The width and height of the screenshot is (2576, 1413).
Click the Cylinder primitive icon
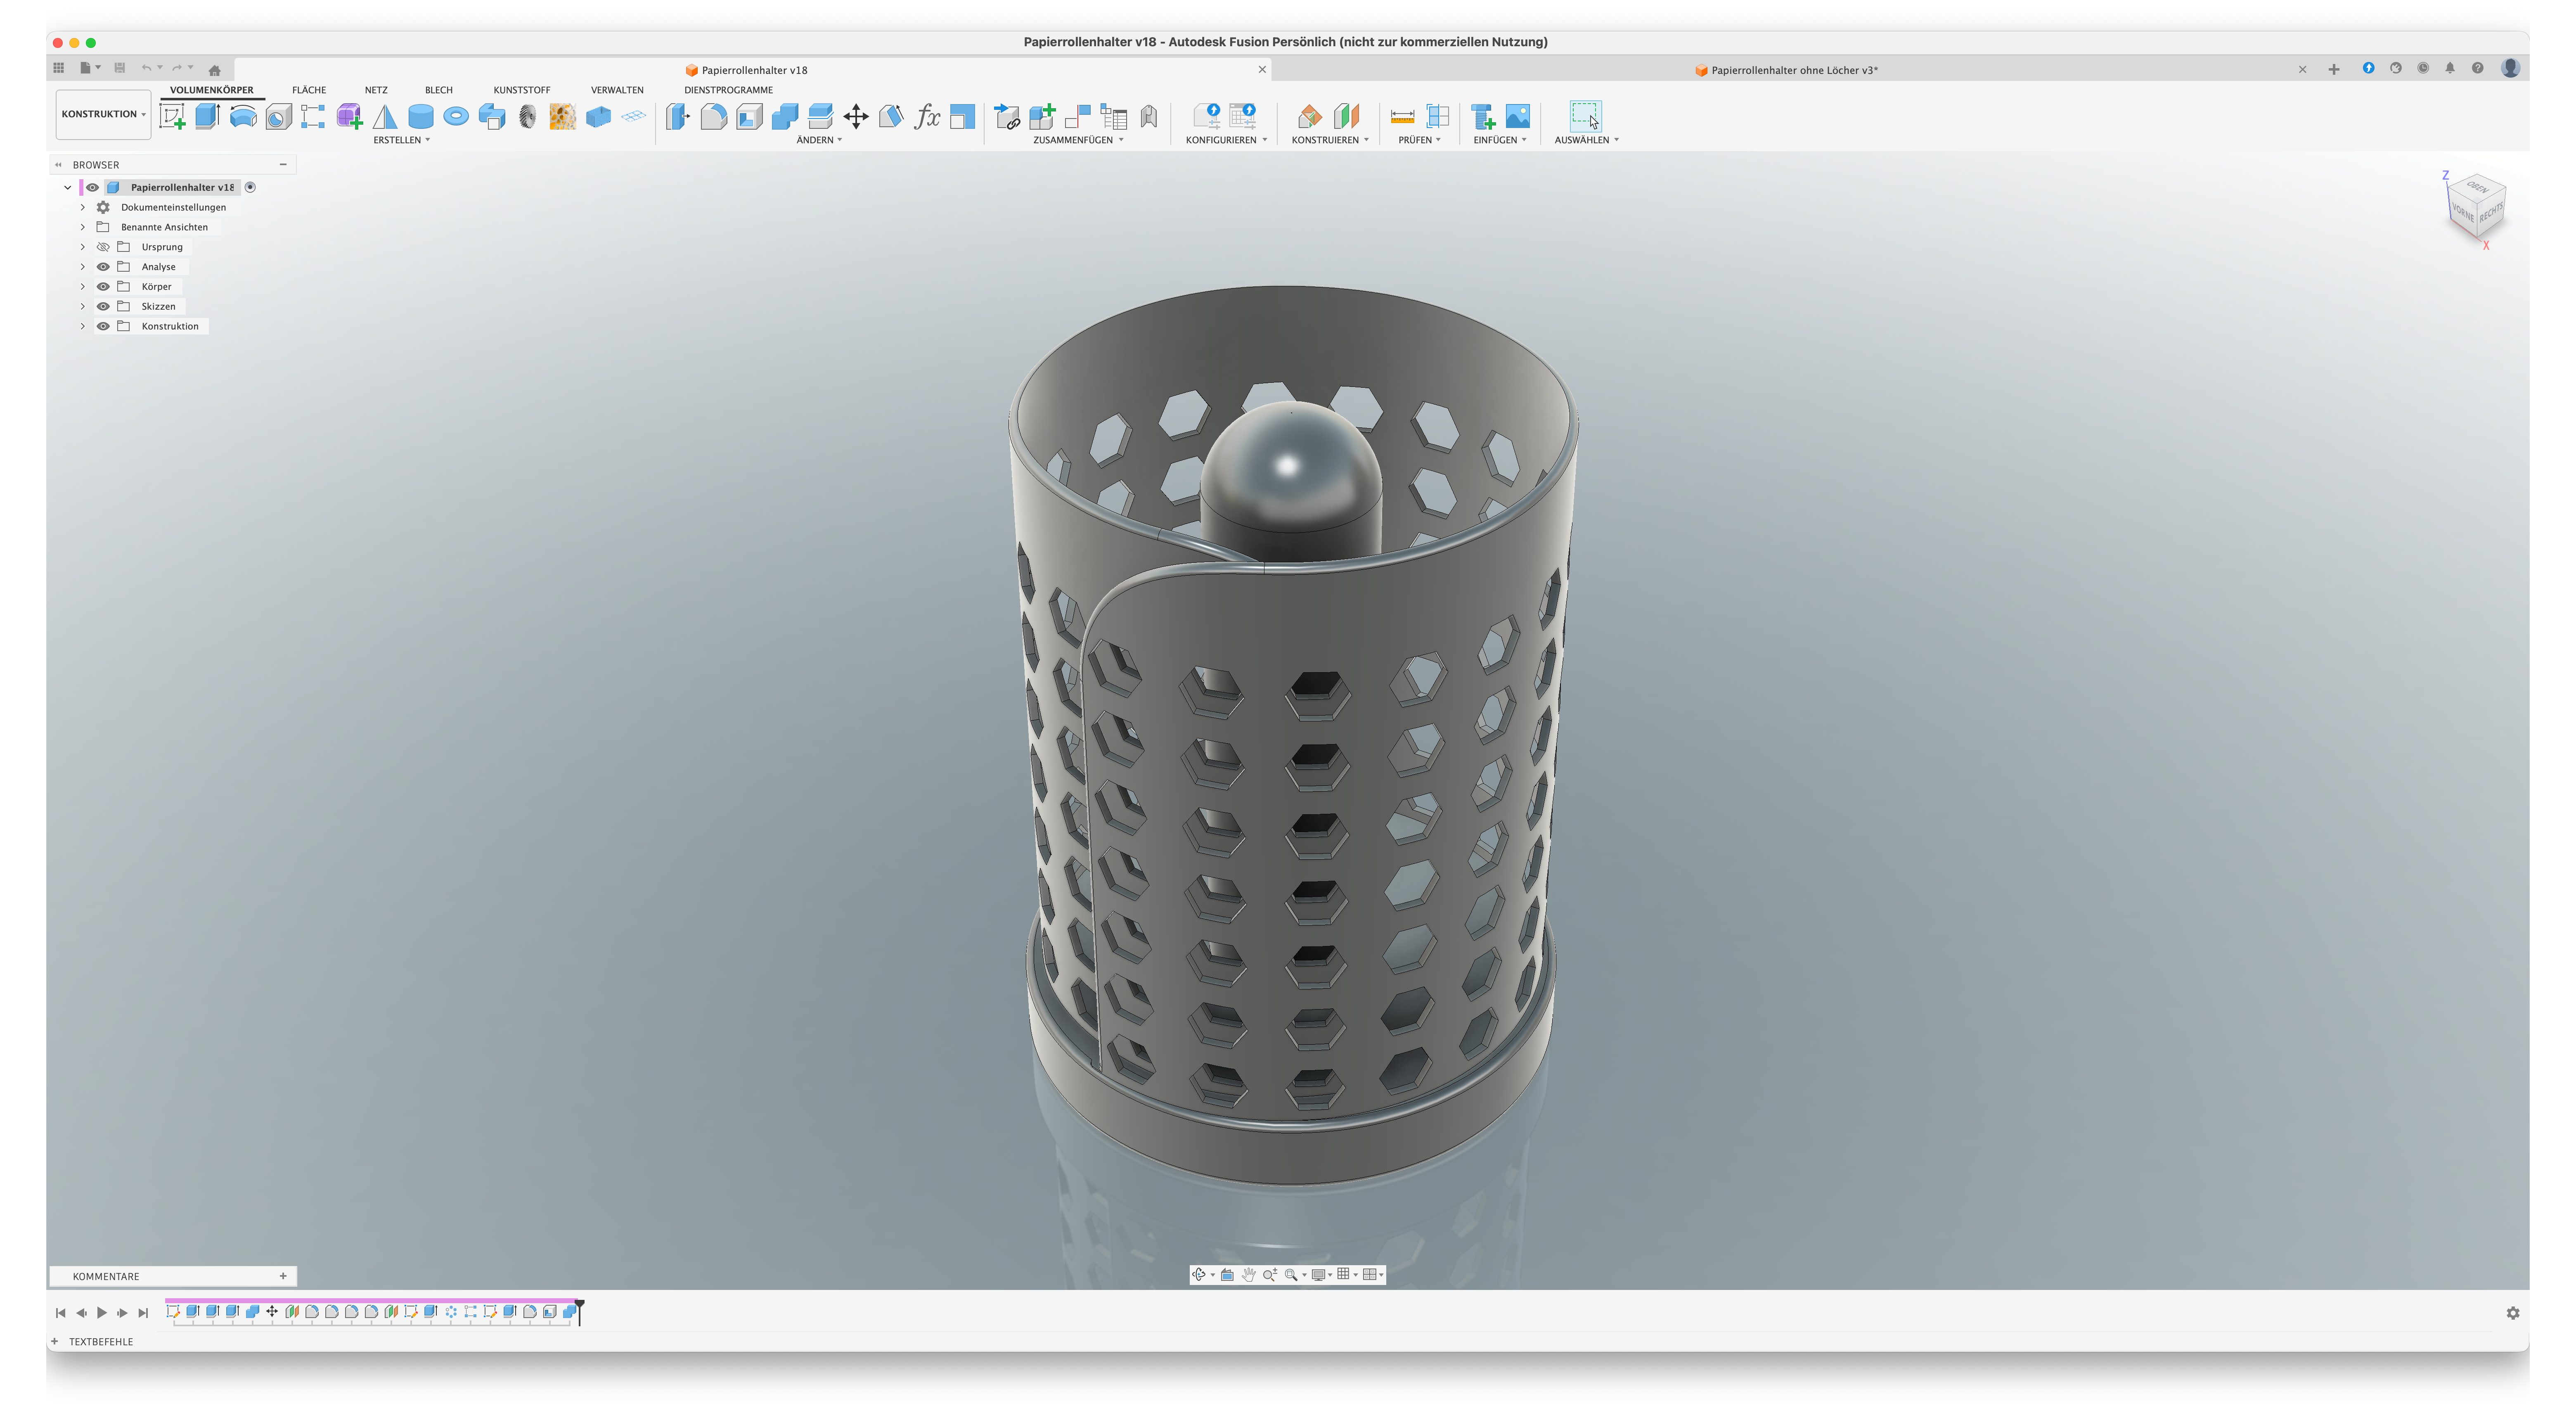(421, 117)
